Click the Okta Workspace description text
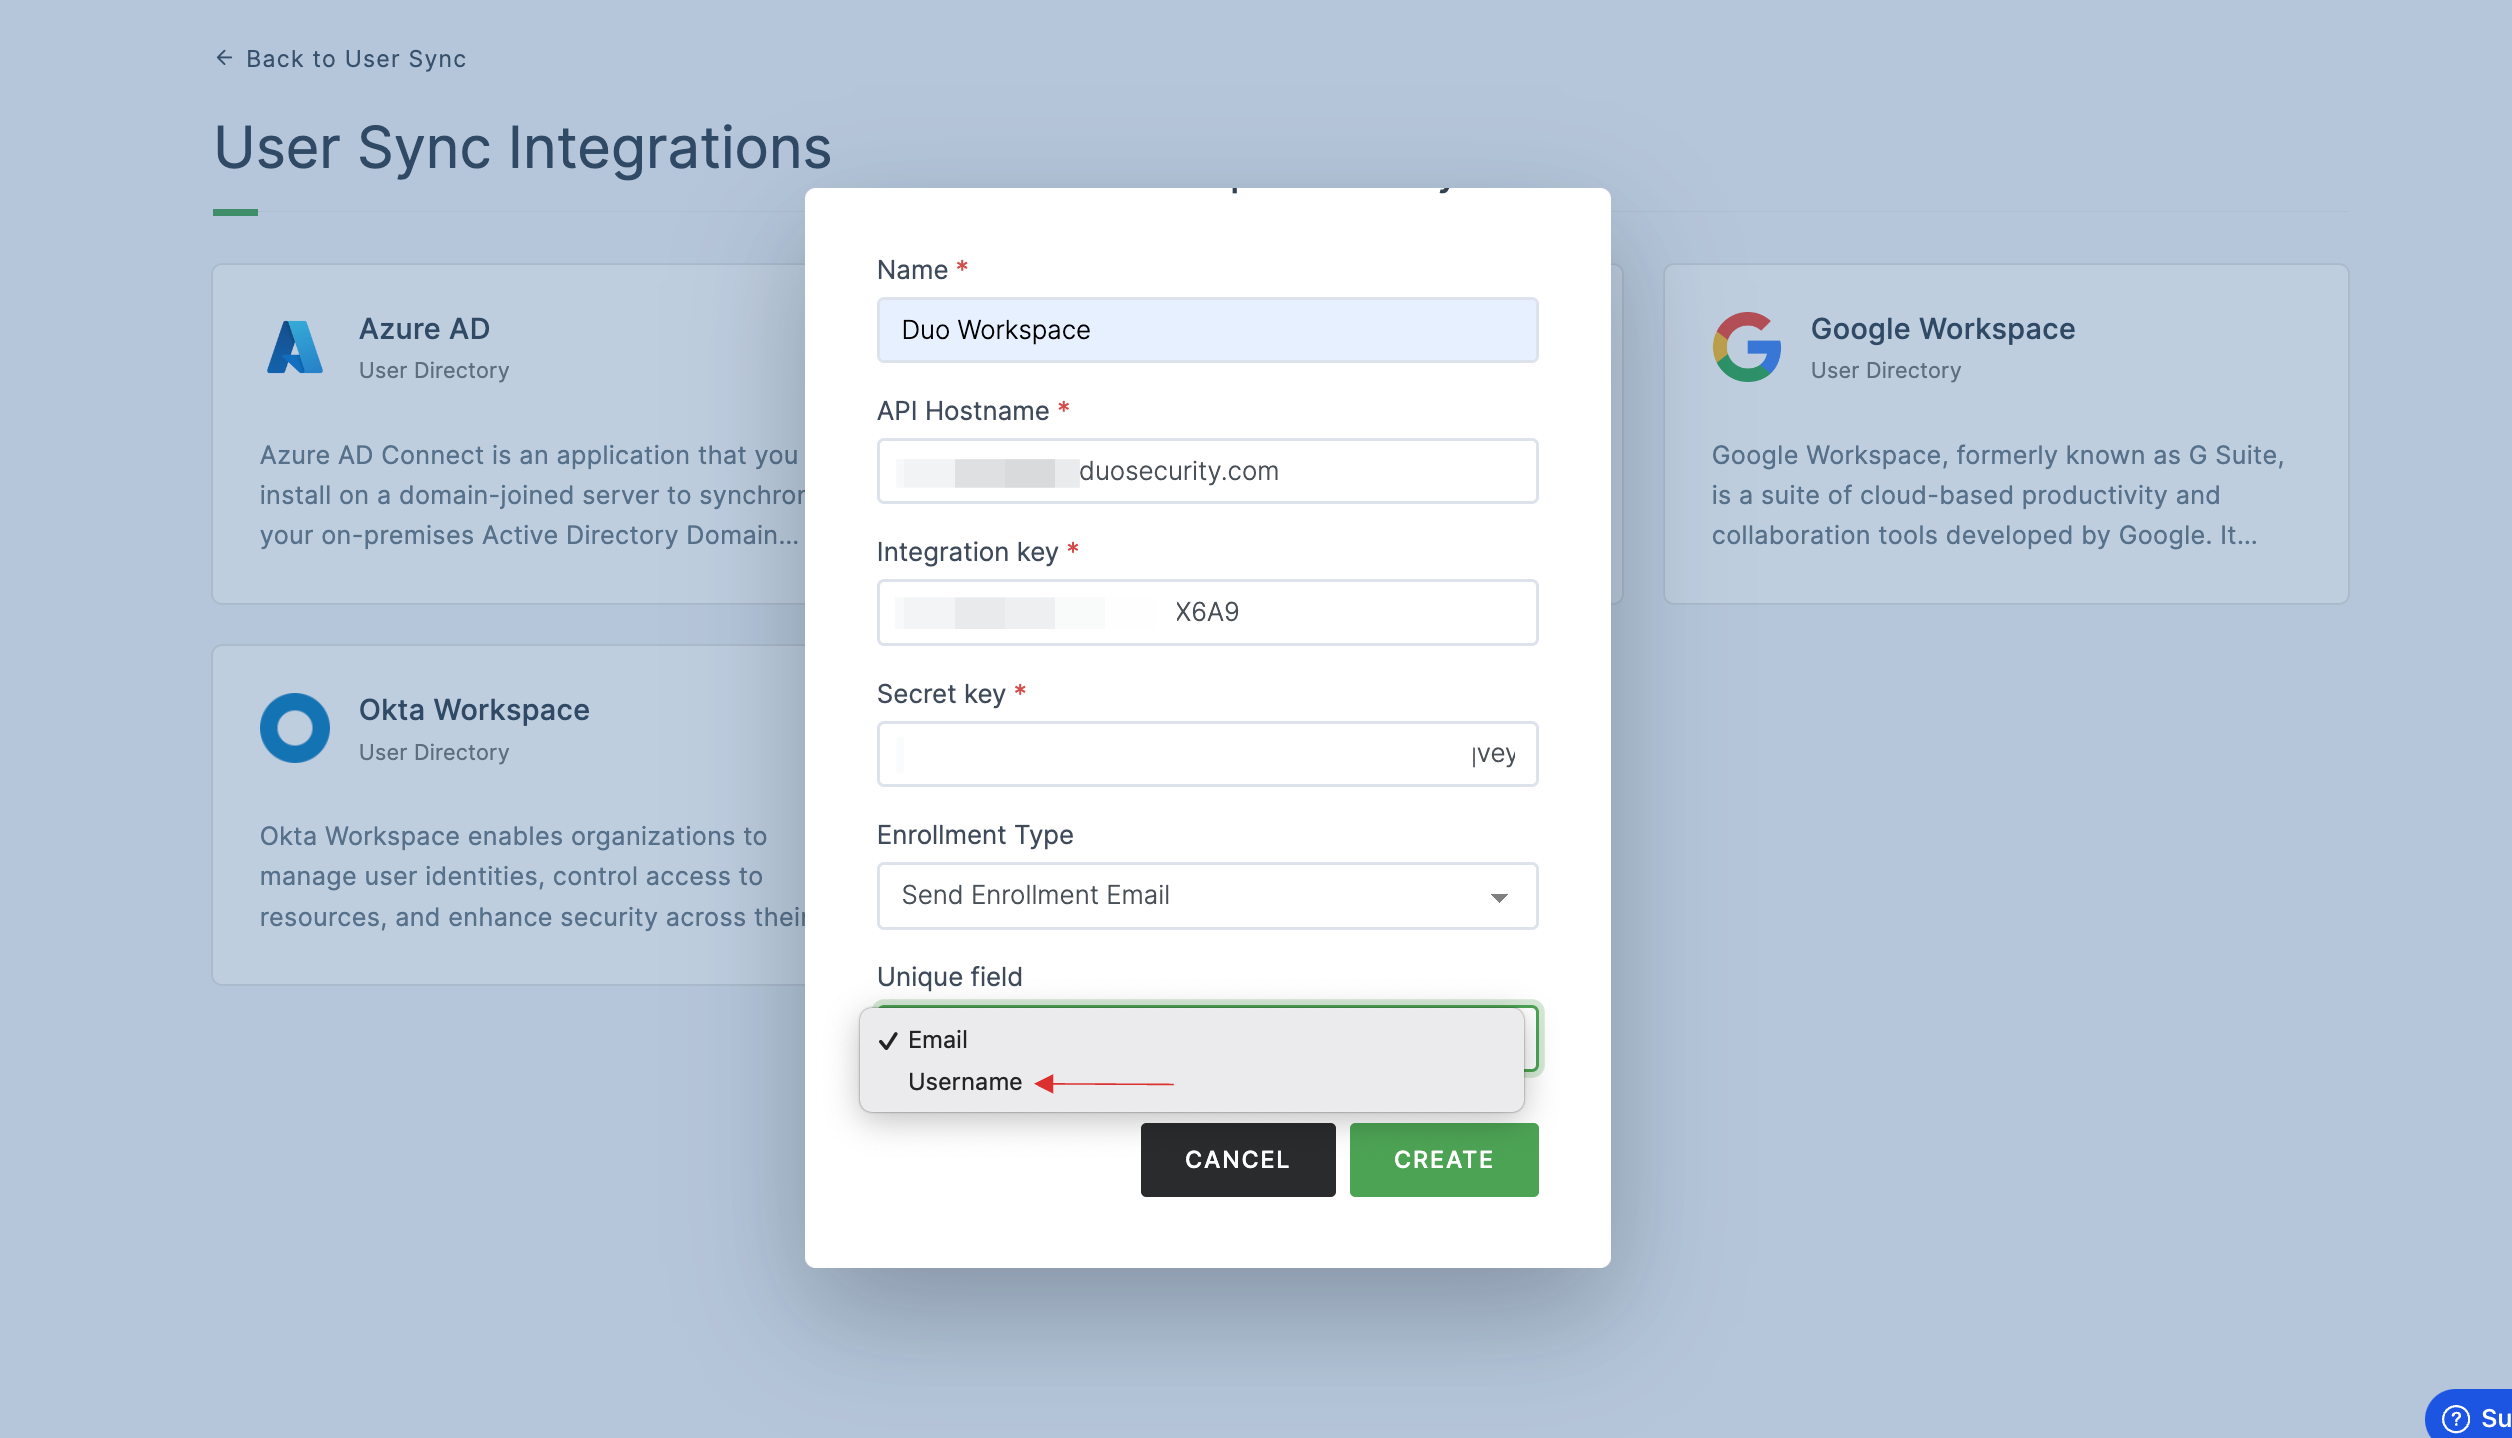 tap(532, 876)
